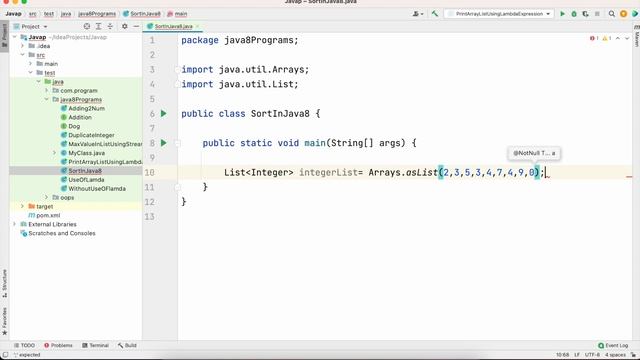The height and width of the screenshot is (360, 640).
Task: Expand the MyClass.java node
Action: tap(54, 153)
